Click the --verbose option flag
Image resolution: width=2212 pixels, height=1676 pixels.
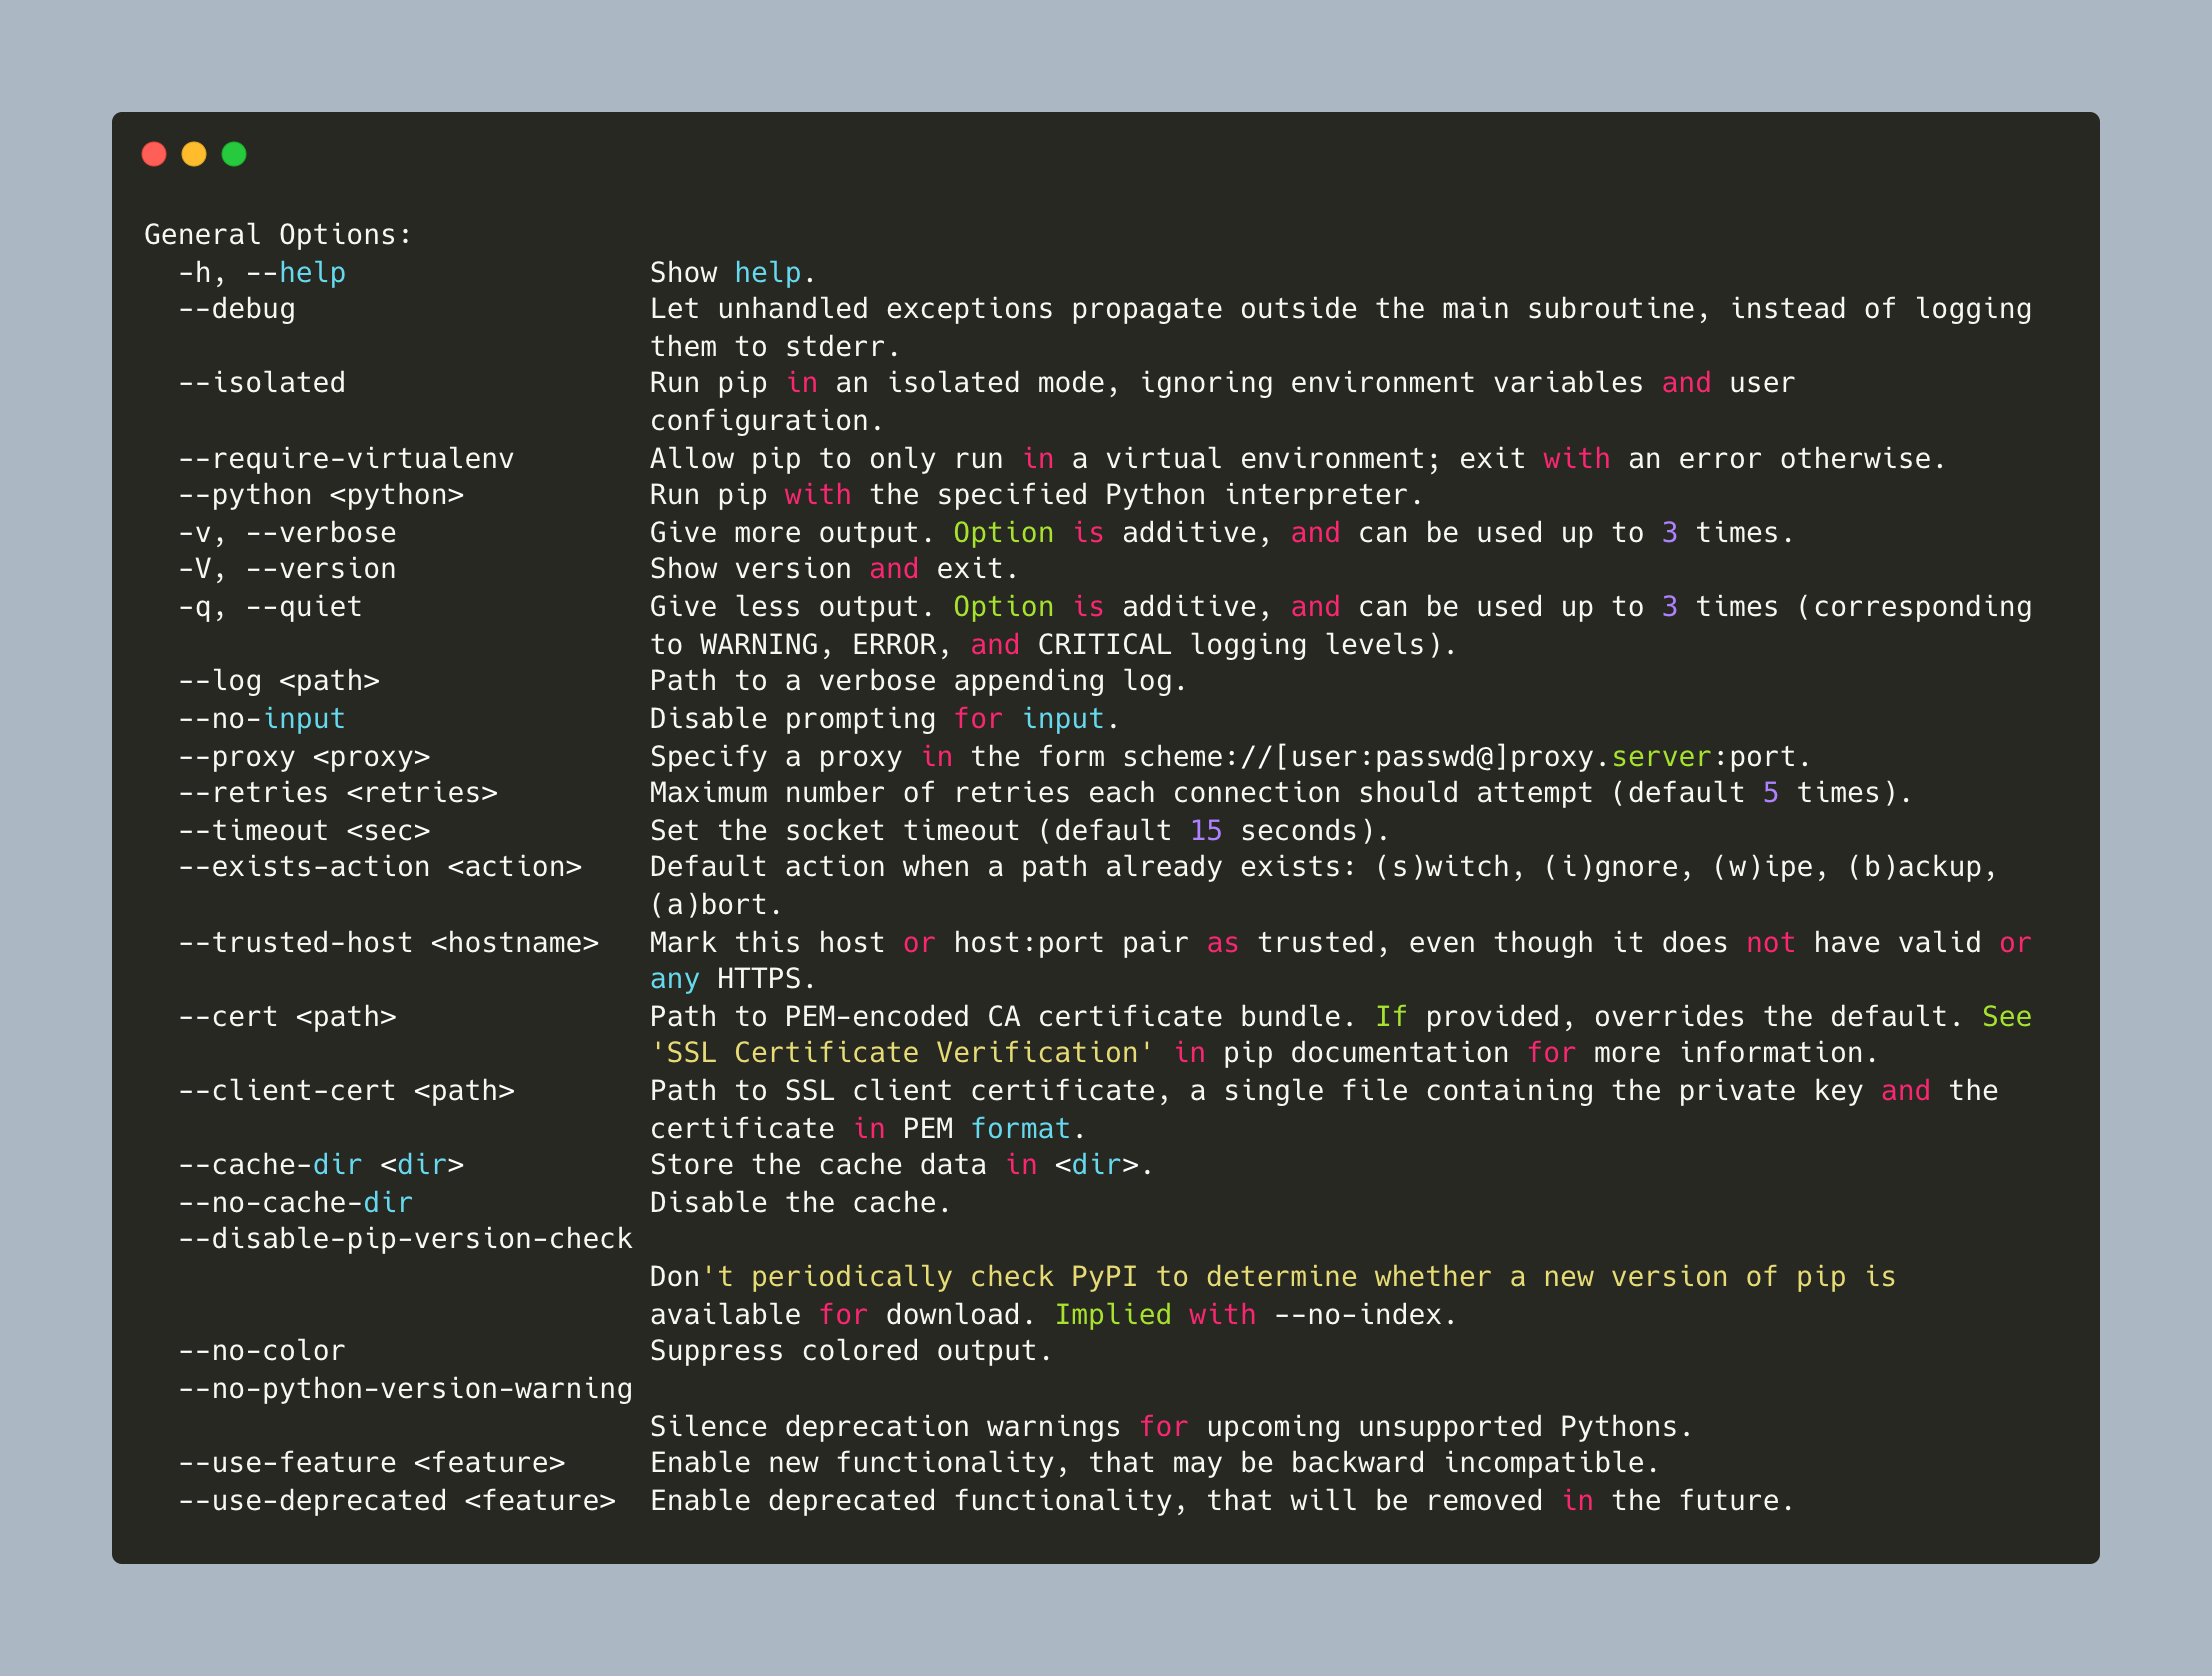(321, 533)
